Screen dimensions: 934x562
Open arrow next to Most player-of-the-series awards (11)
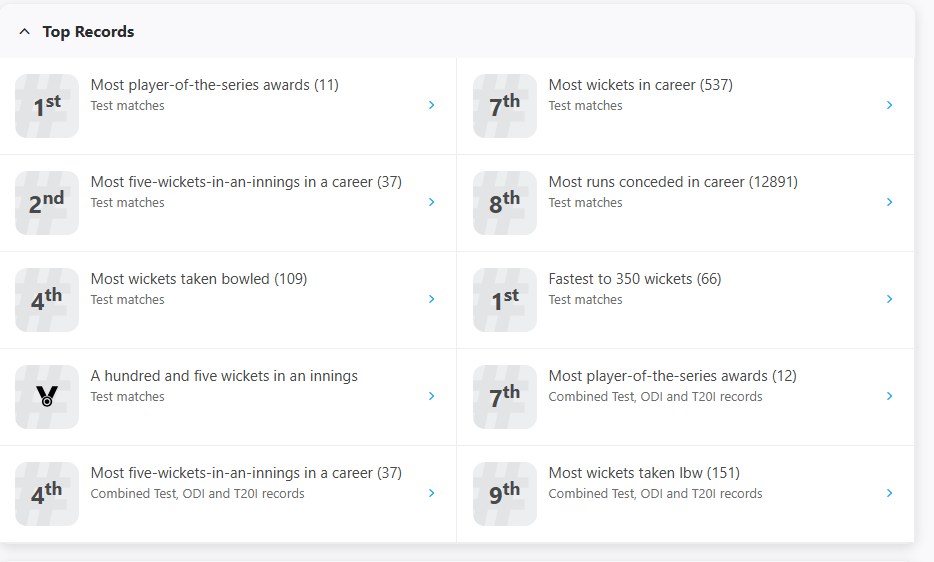click(x=431, y=105)
